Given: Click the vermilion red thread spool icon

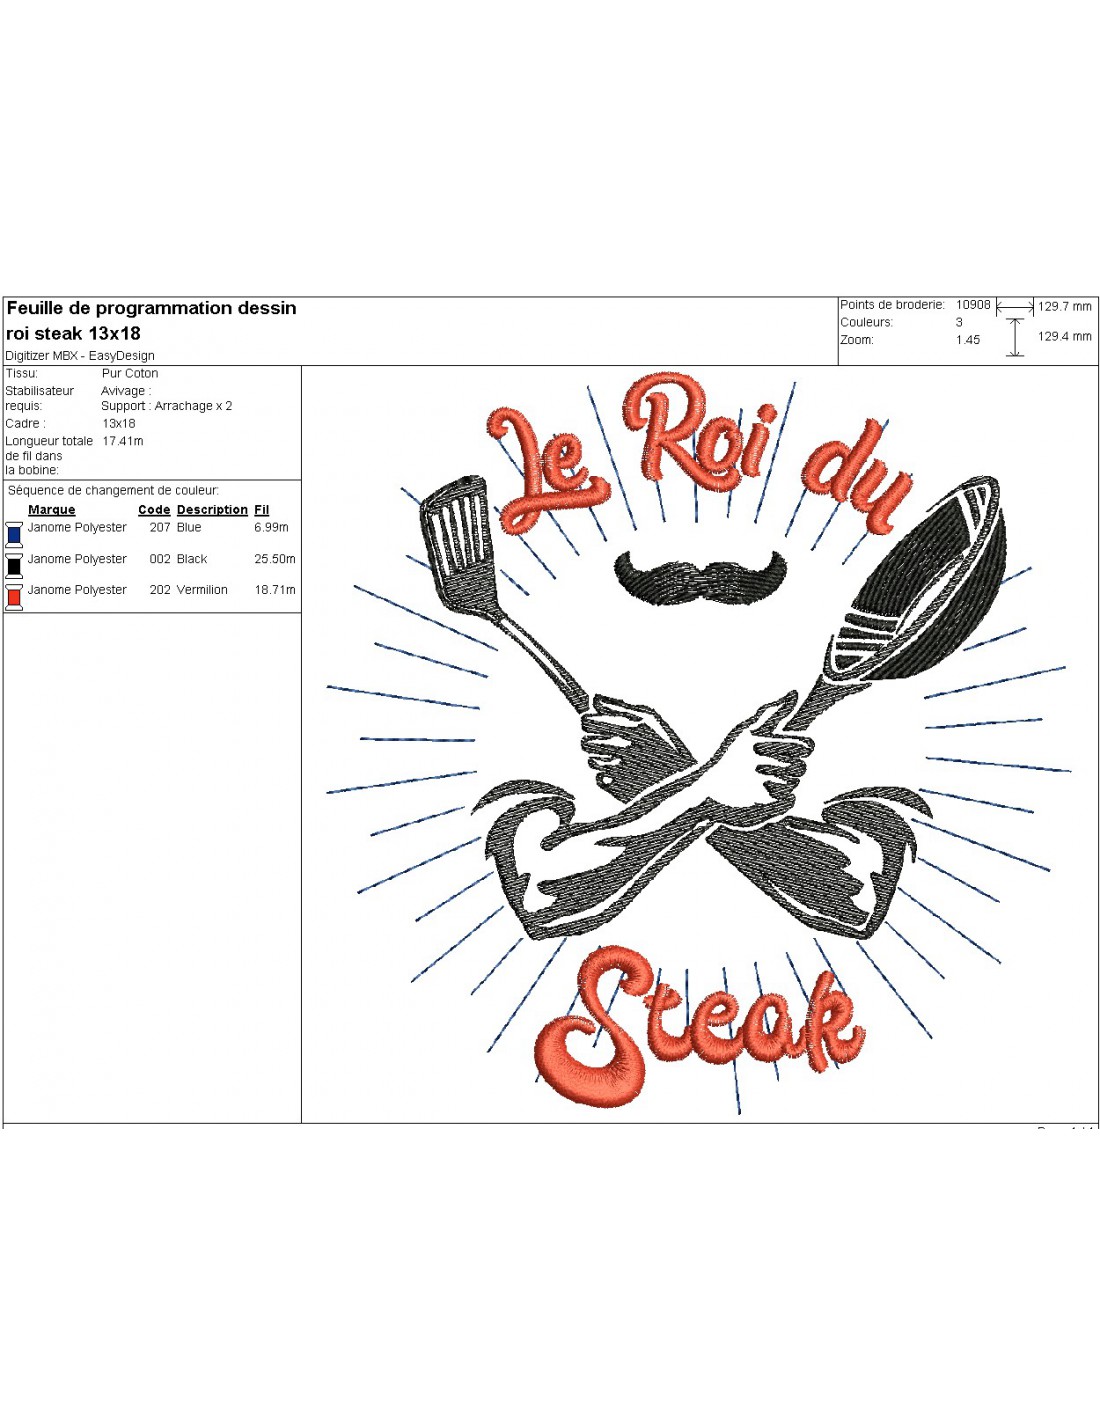Looking at the screenshot, I should 14,597.
